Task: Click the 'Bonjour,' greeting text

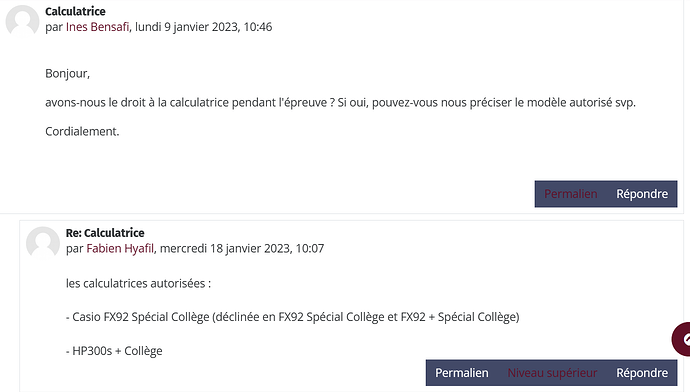Action: pos(67,73)
